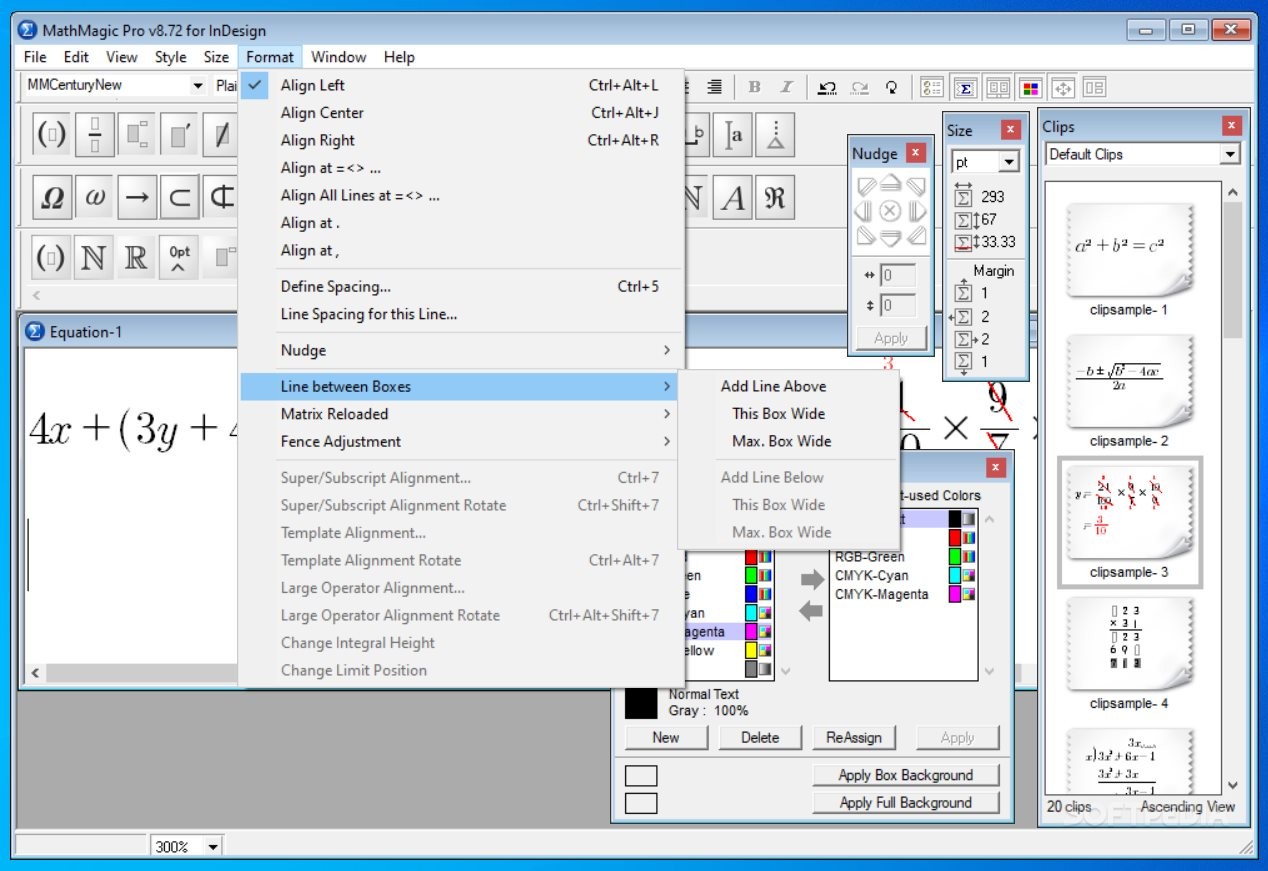1268x871 pixels.
Task: Open the capital Omega Greek symbols palette
Action: click(x=51, y=198)
